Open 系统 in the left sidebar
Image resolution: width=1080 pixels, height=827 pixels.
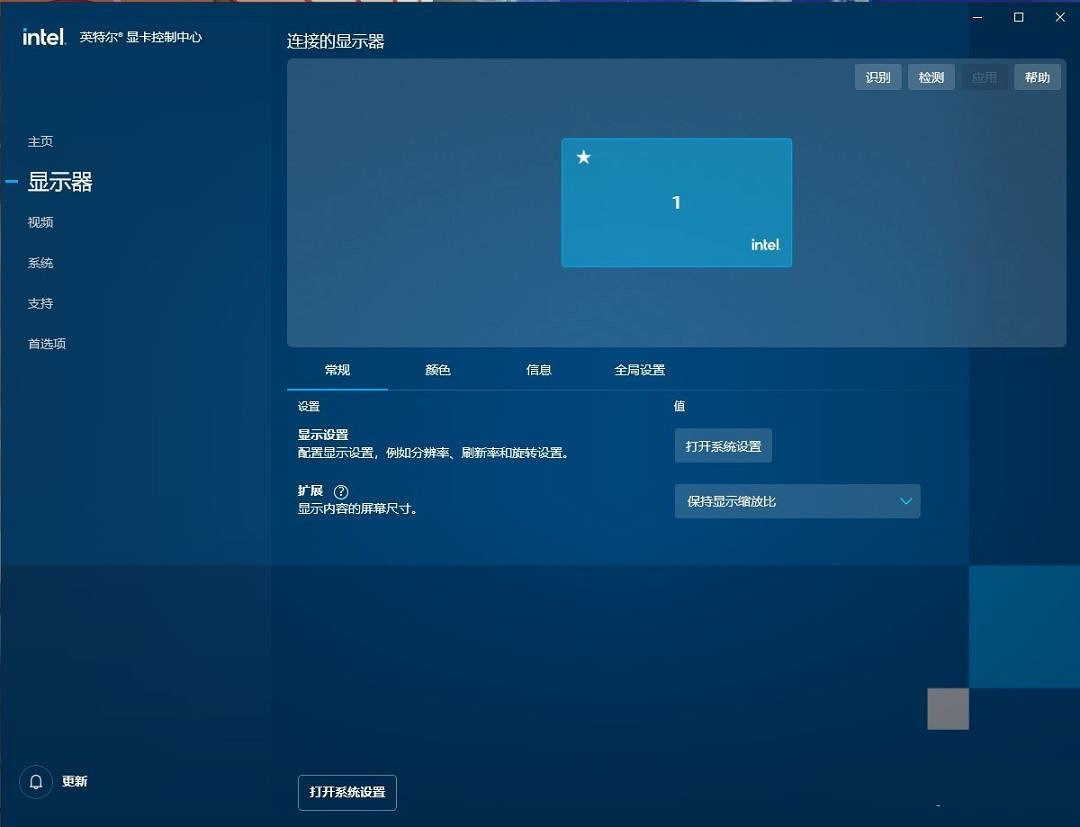40,262
